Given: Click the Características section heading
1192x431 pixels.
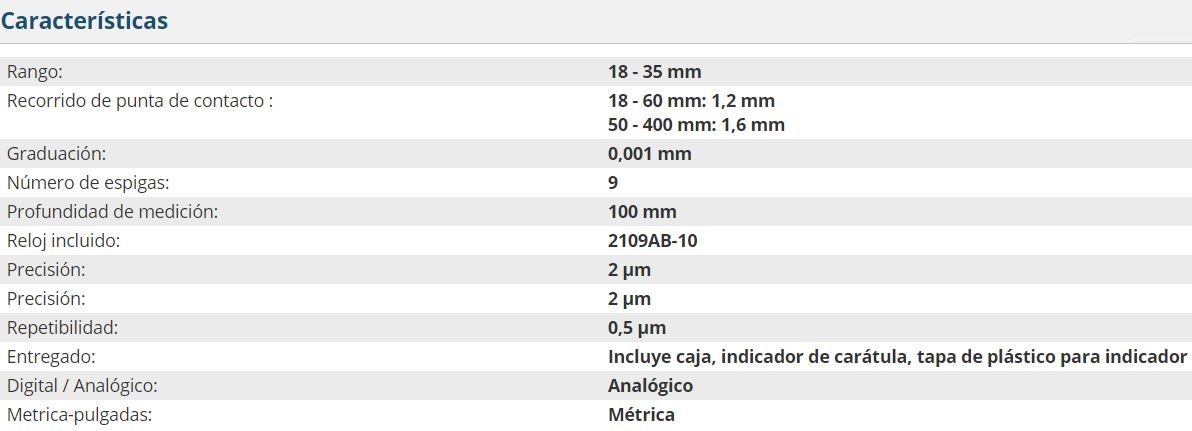Looking at the screenshot, I should [x=84, y=20].
